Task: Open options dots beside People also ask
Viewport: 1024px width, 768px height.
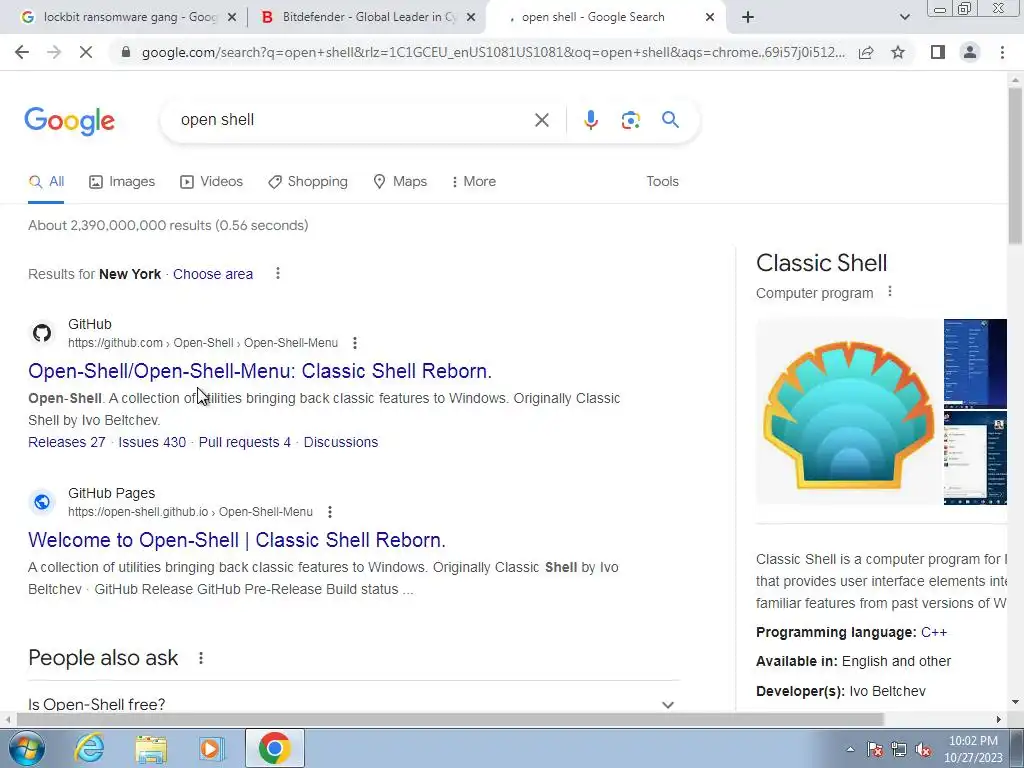Action: point(200,658)
